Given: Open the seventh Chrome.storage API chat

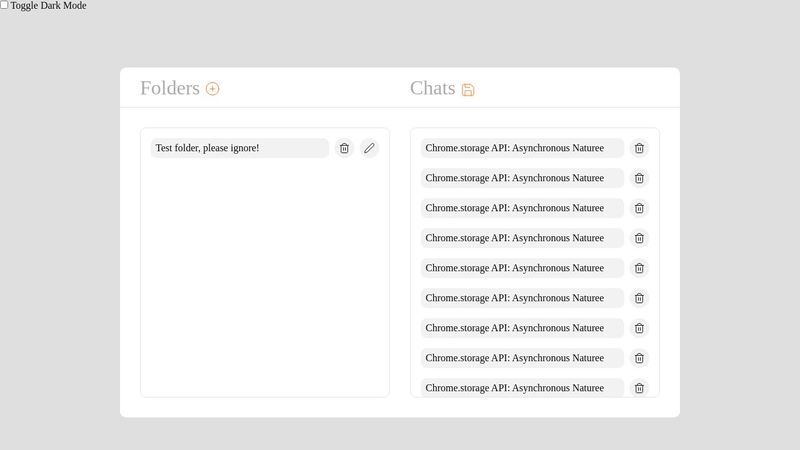Looking at the screenshot, I should (x=521, y=328).
